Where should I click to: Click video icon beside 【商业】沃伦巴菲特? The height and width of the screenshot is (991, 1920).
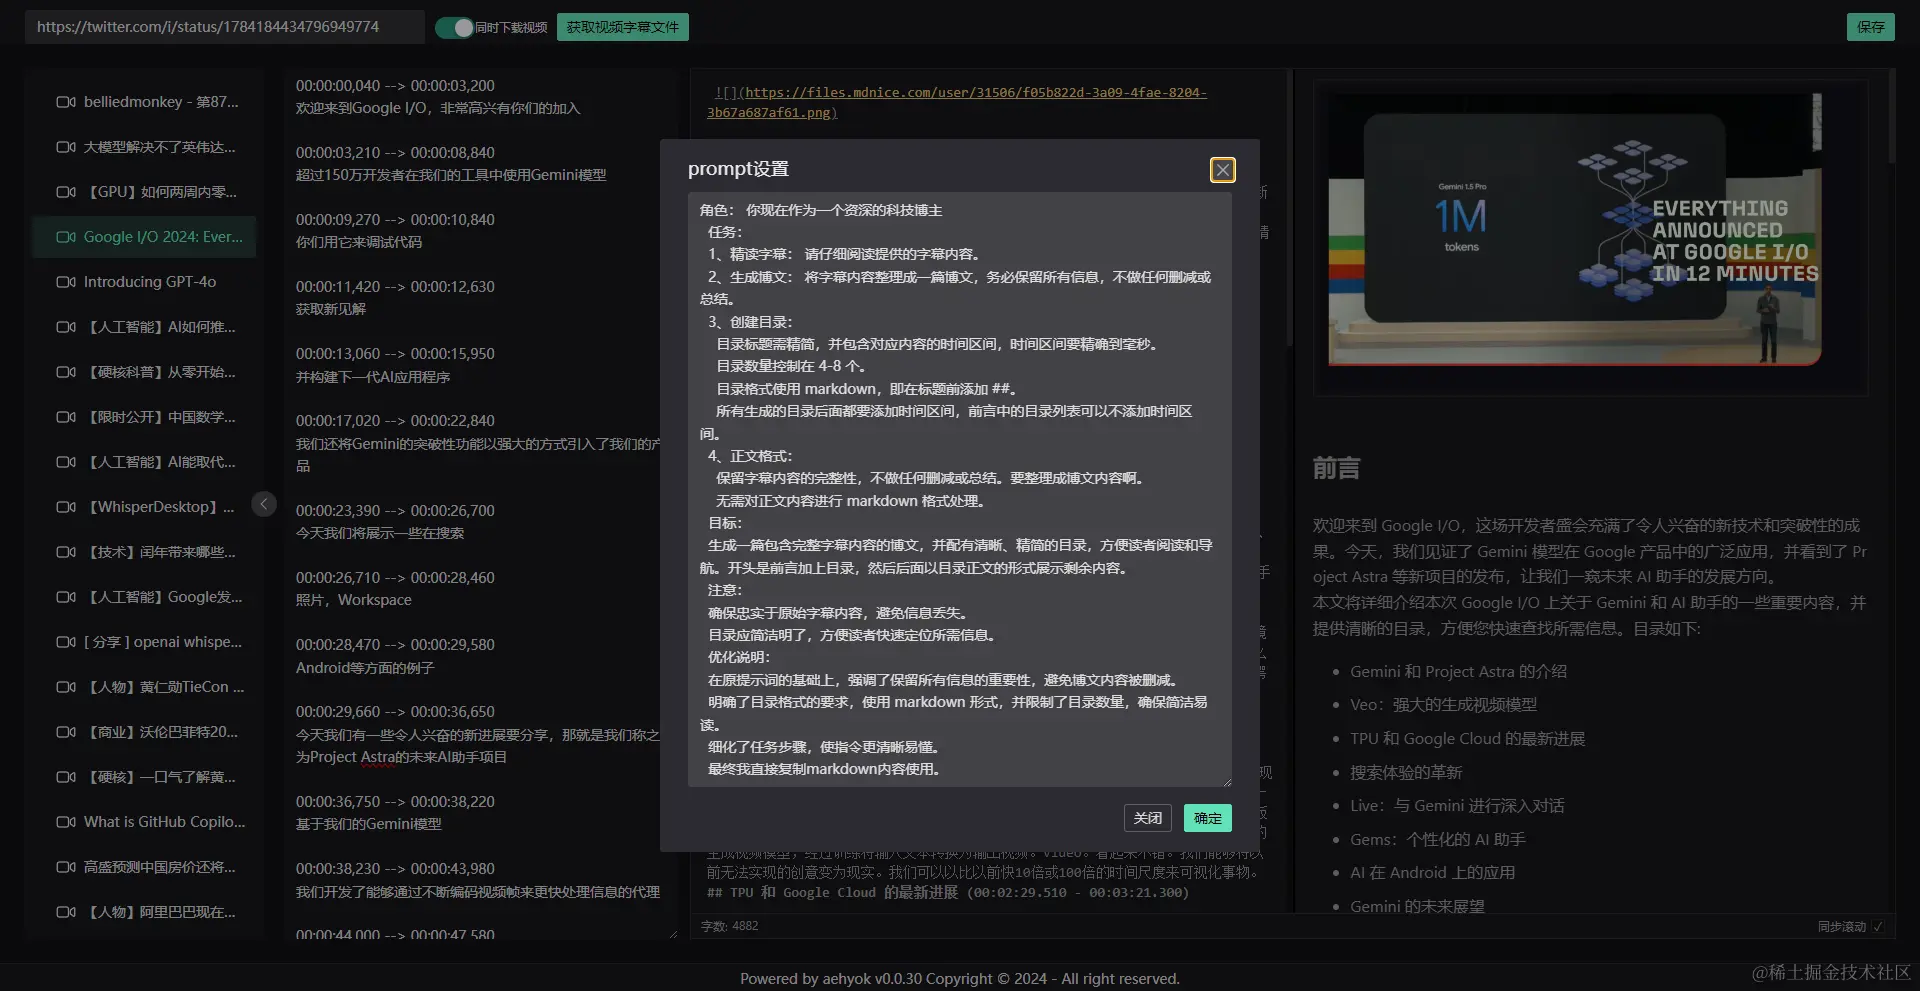pos(66,732)
